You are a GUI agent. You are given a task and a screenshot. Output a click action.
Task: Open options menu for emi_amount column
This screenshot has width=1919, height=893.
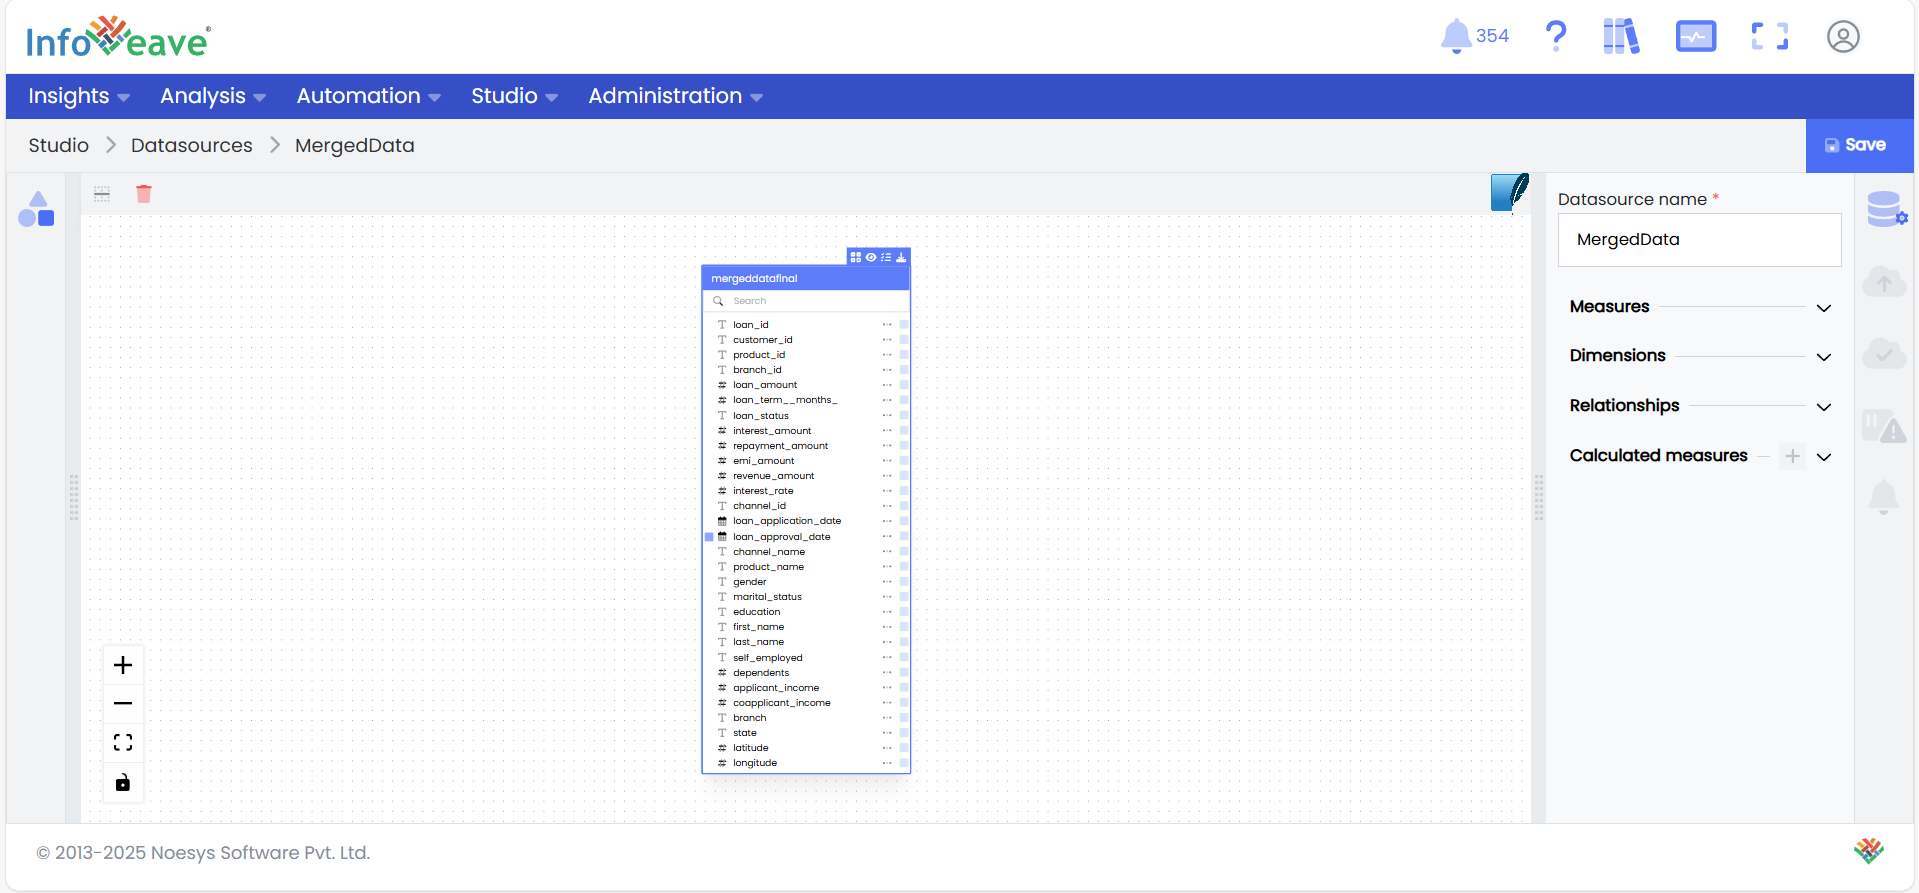(887, 461)
